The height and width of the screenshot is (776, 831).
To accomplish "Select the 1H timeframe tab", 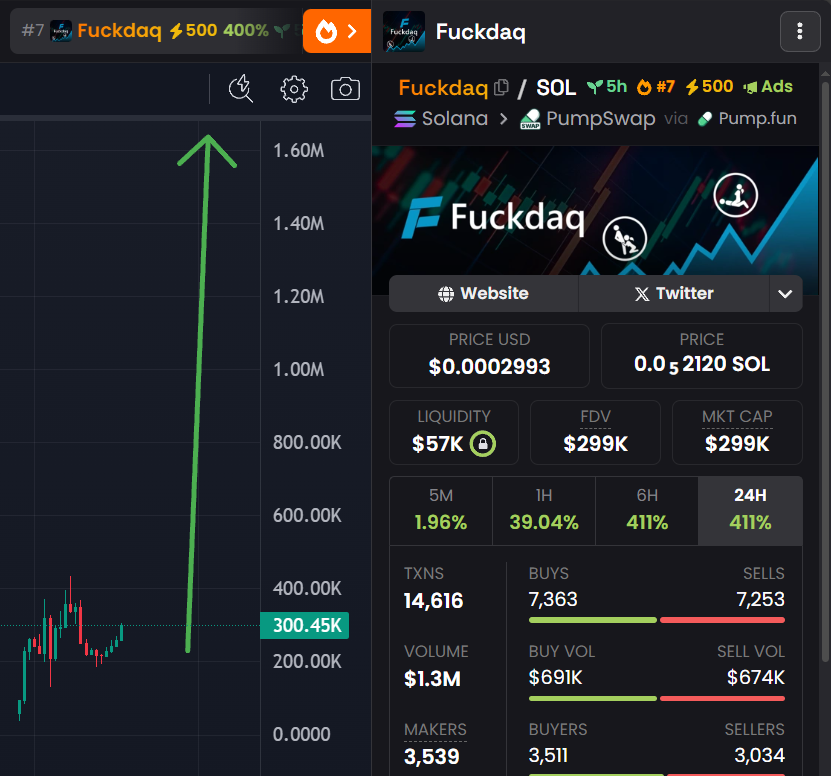I will [x=544, y=510].
